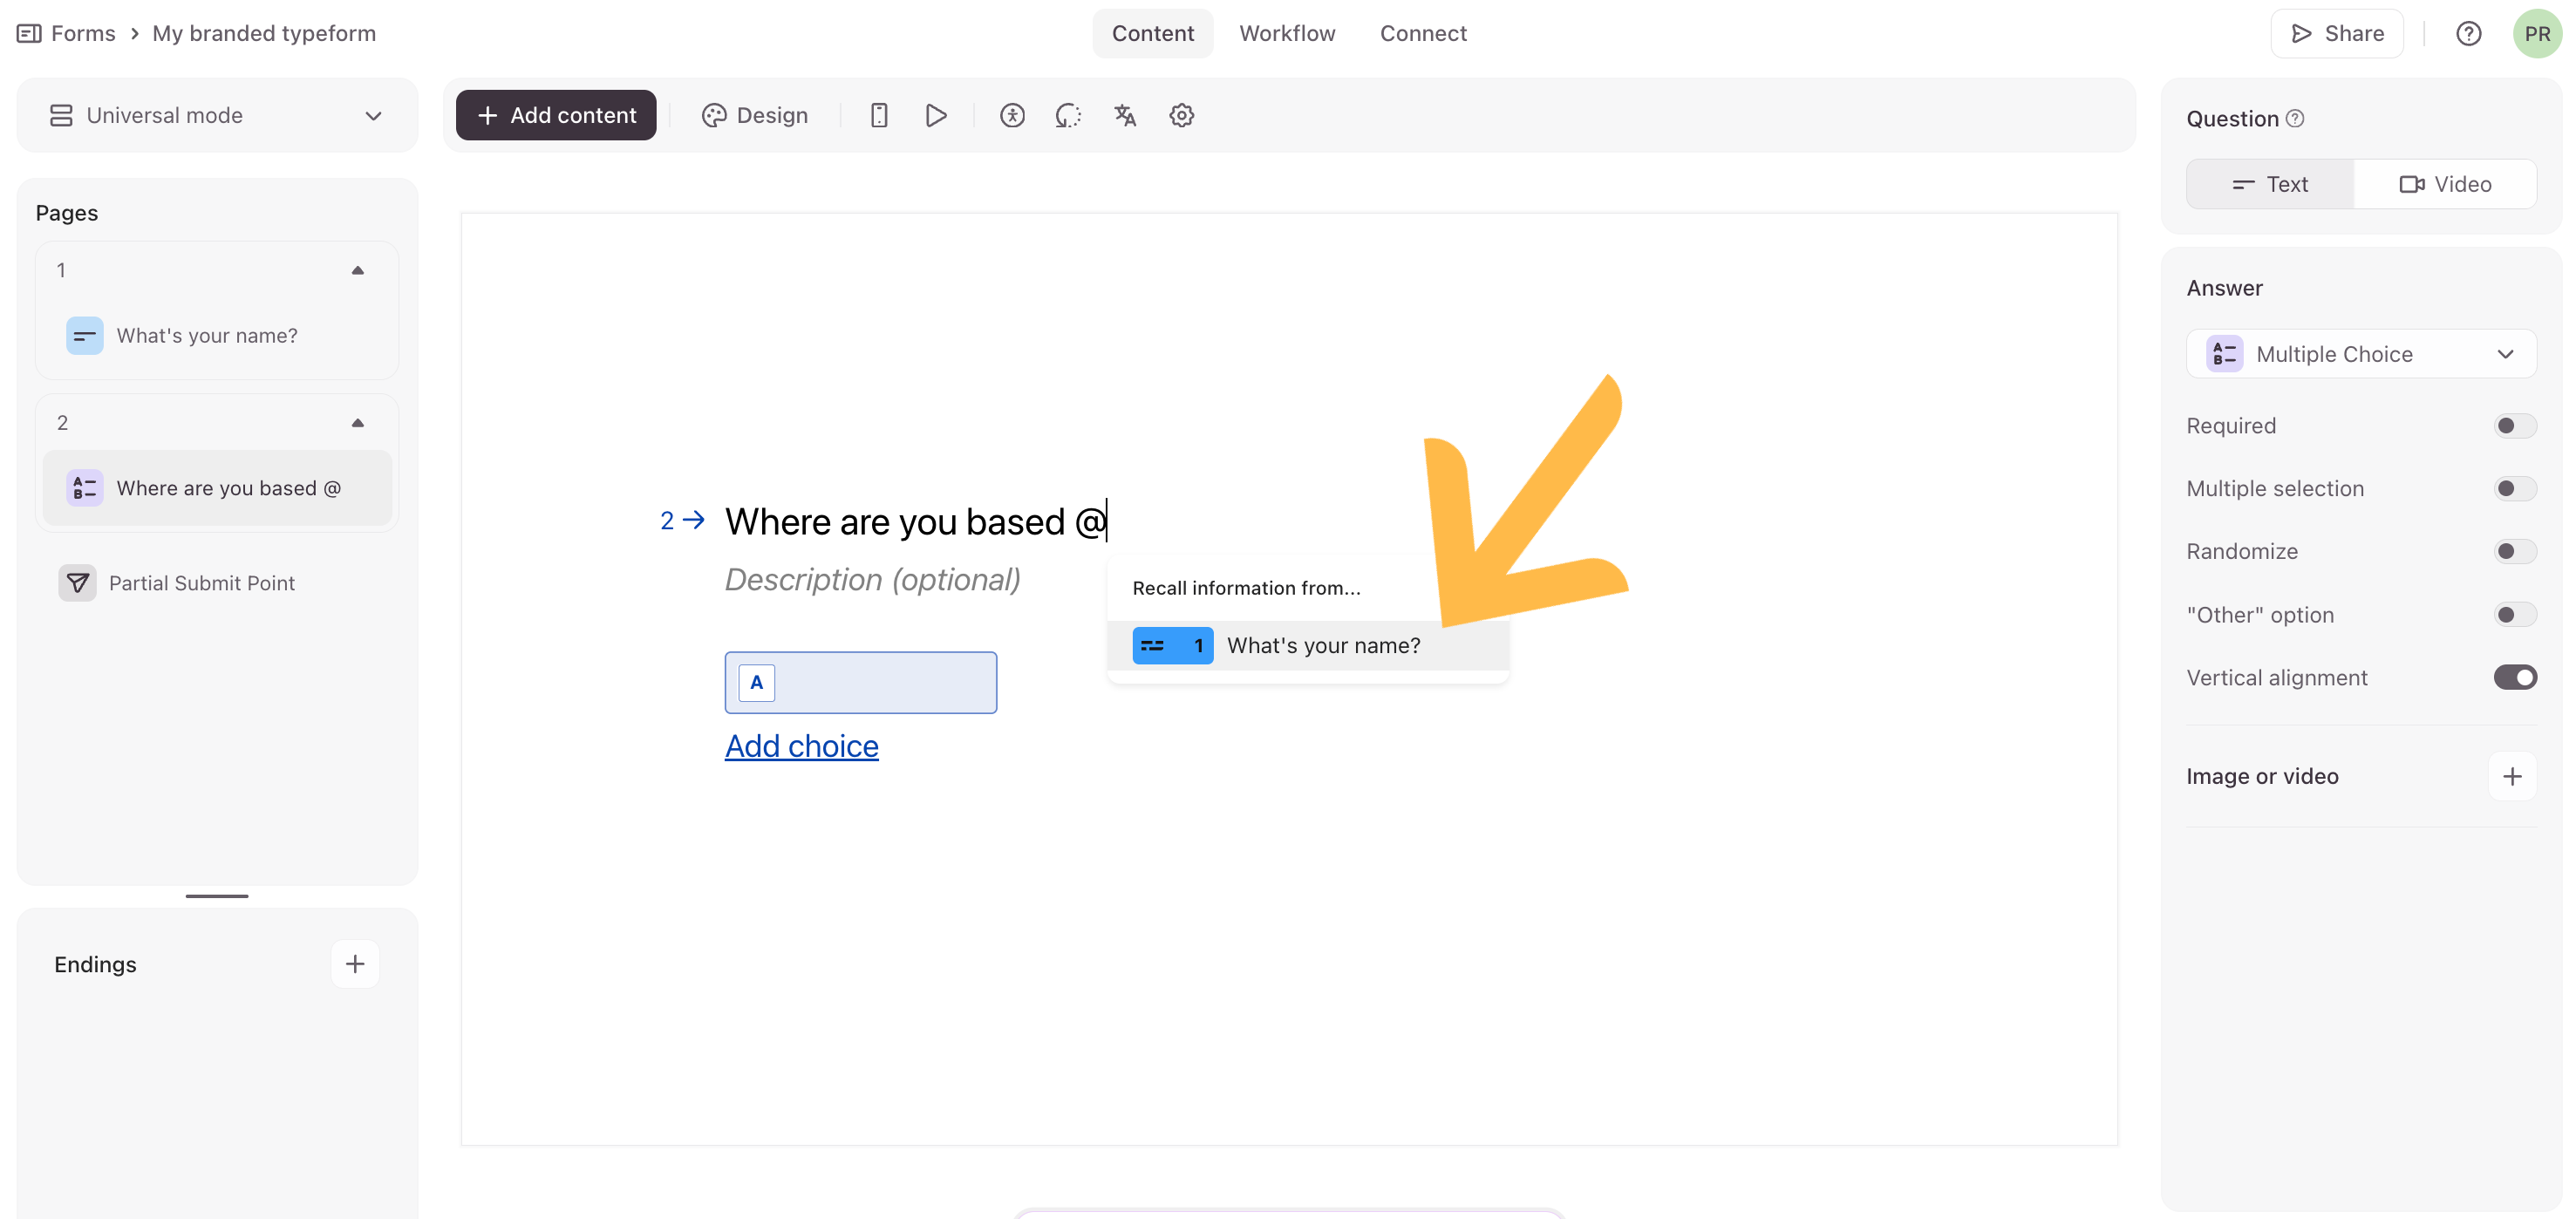Enable the Required toggle
The width and height of the screenshot is (2576, 1219).
tap(2514, 426)
